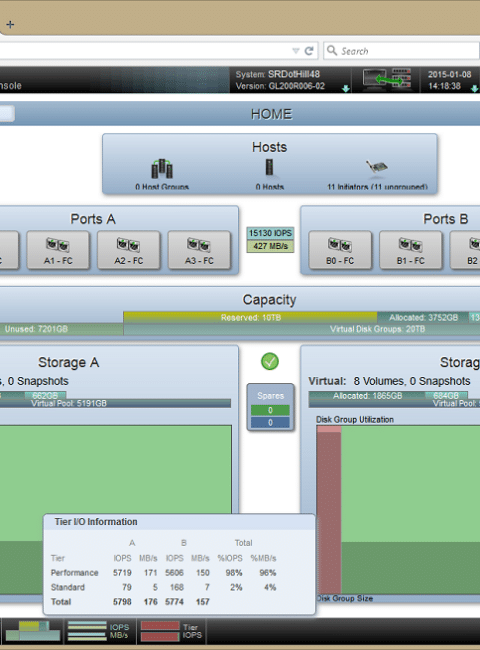Click the blue Spares count box
Viewport: 480px width, 650px height.
[x=270, y=422]
